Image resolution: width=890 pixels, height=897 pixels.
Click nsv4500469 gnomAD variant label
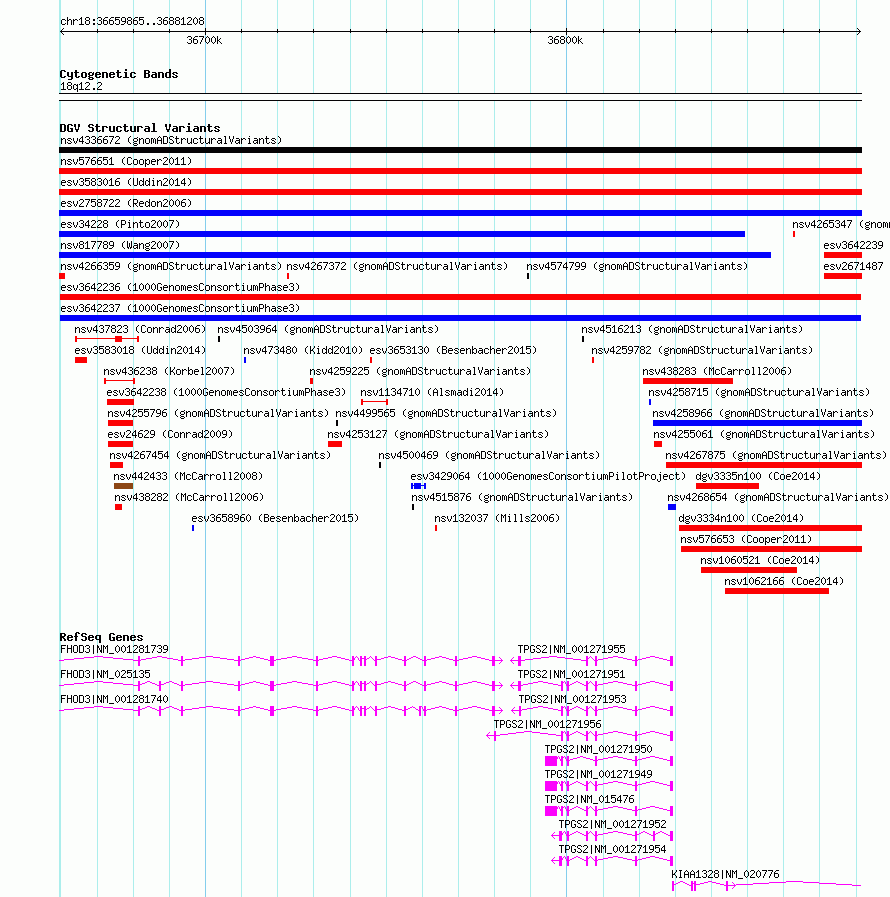[x=489, y=455]
